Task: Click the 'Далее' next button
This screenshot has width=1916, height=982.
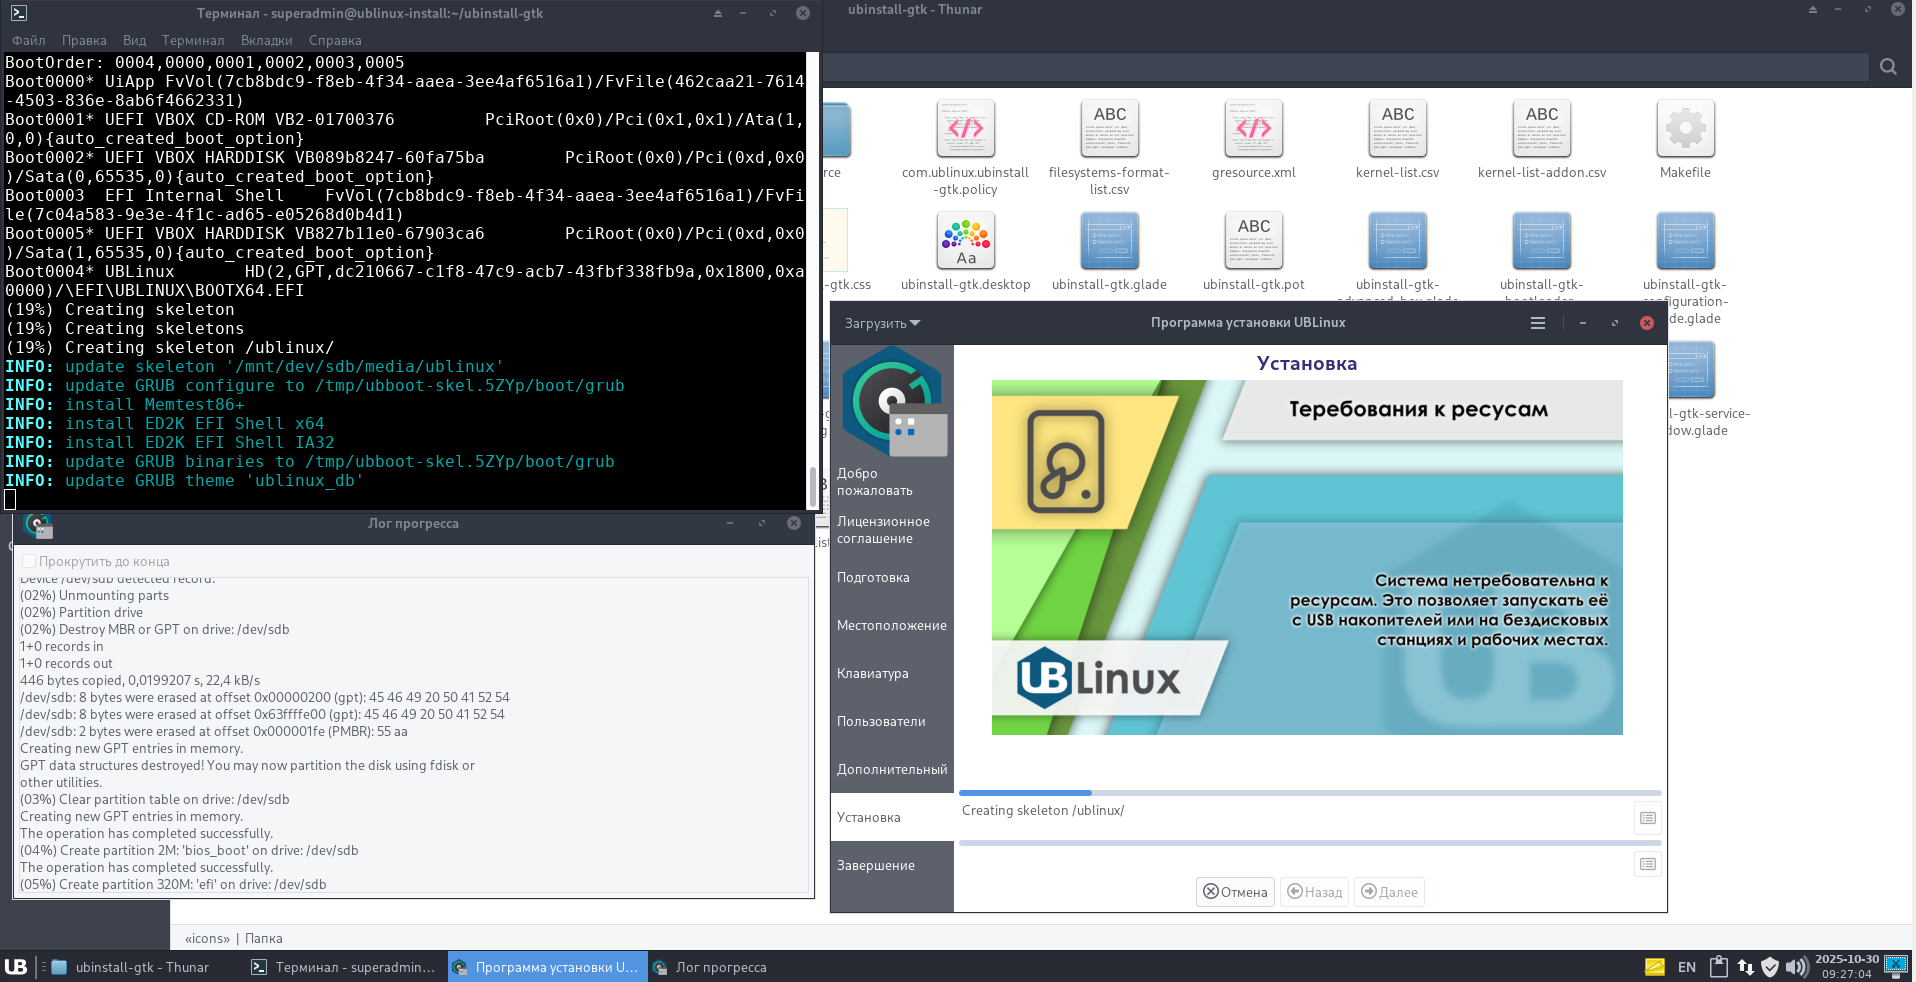Action: [1389, 892]
